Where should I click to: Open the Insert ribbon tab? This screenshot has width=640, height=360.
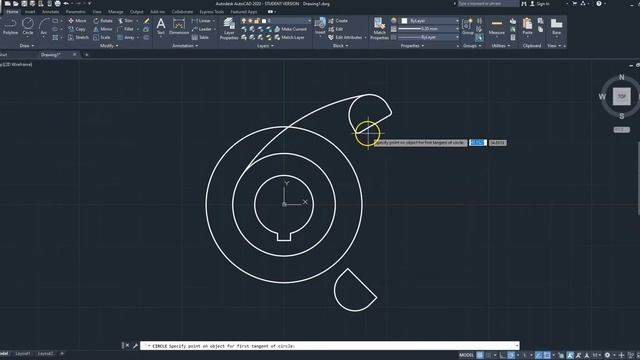click(30, 12)
